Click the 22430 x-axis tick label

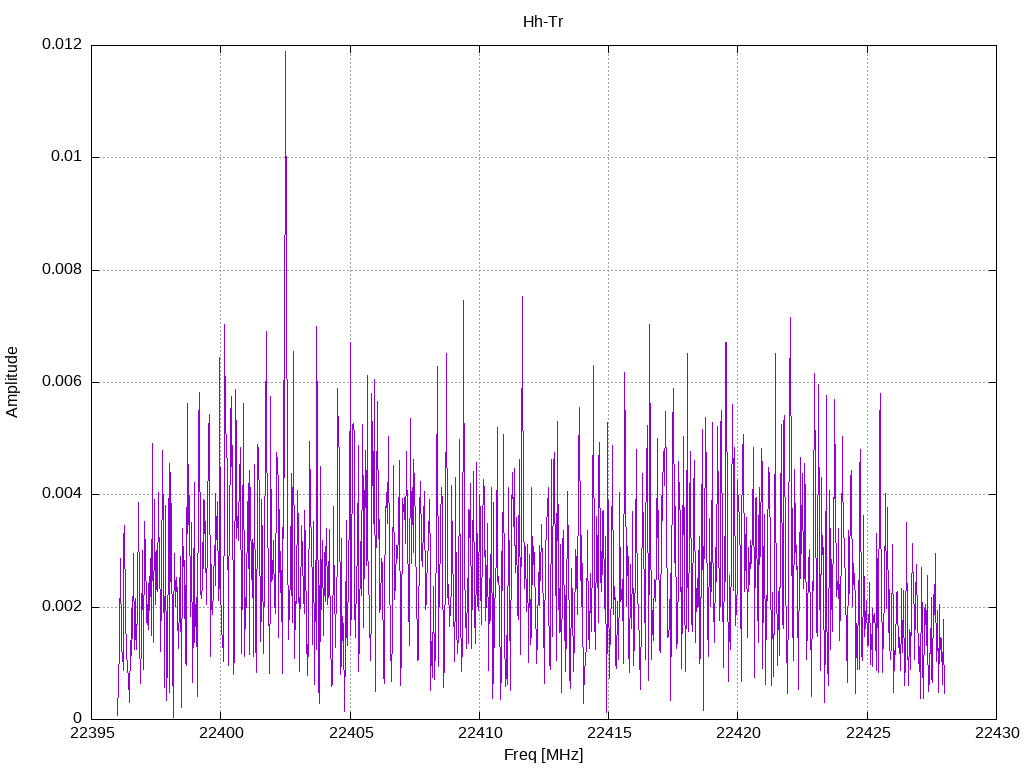(x=997, y=733)
